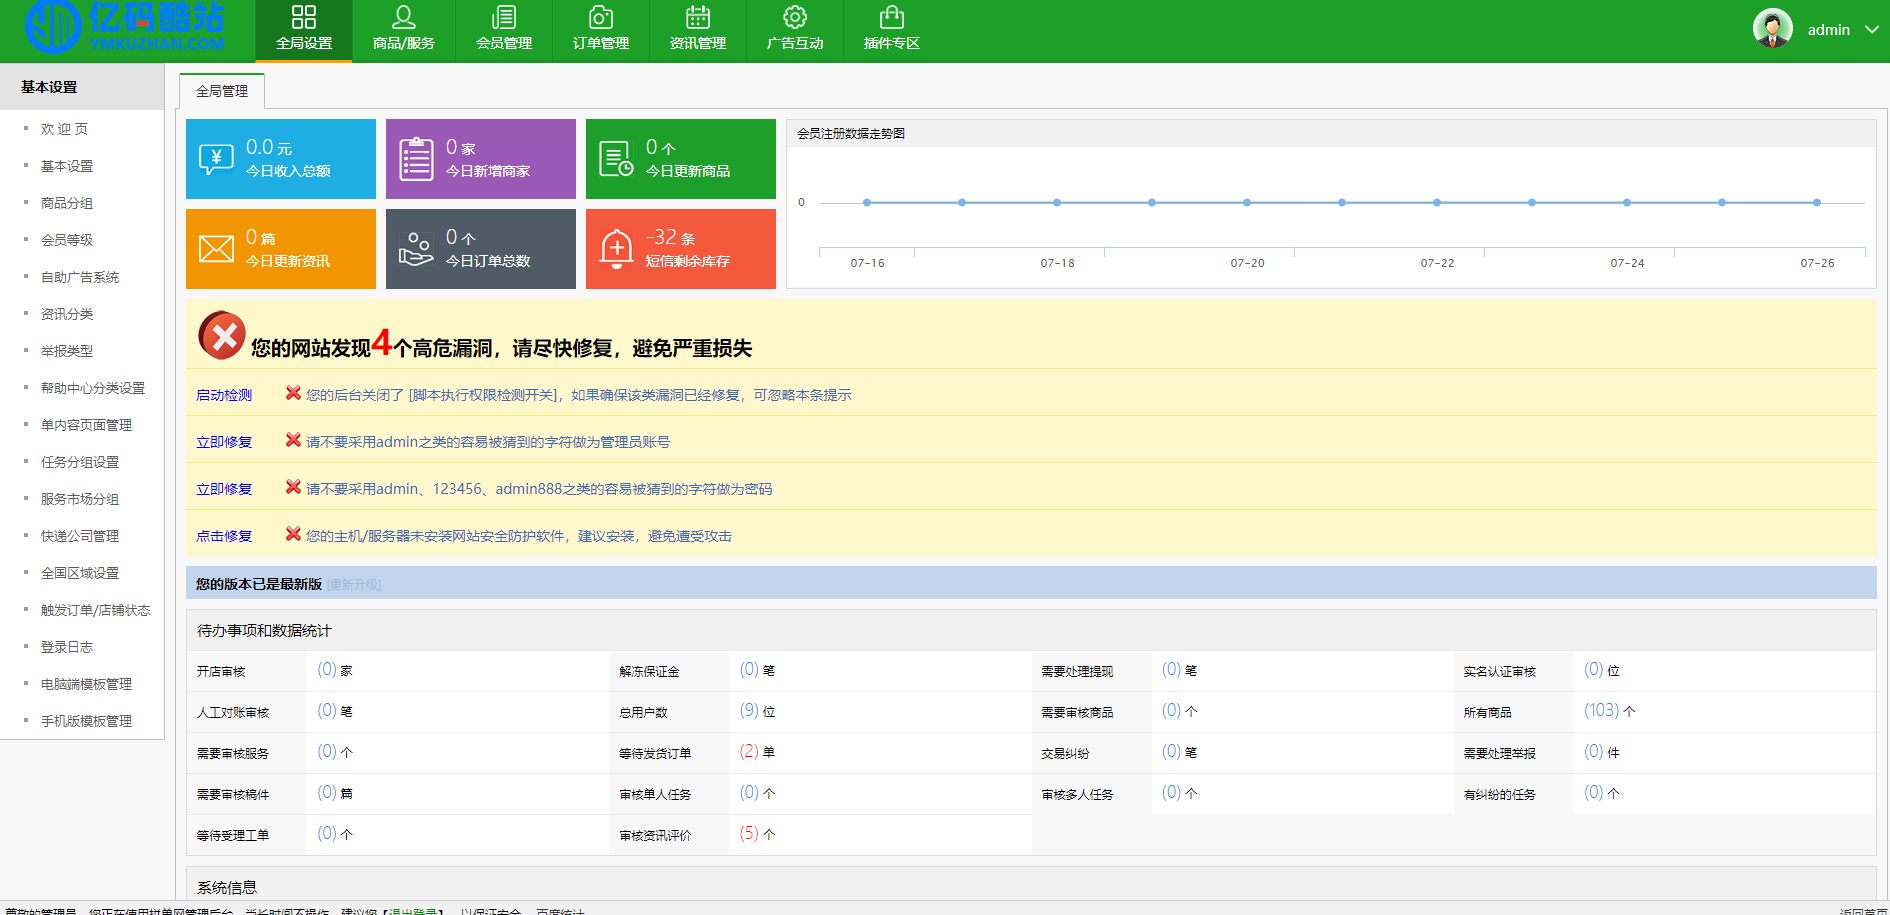Open the 广告互动 gear icon
Screen dimensions: 1890x915
click(794, 17)
